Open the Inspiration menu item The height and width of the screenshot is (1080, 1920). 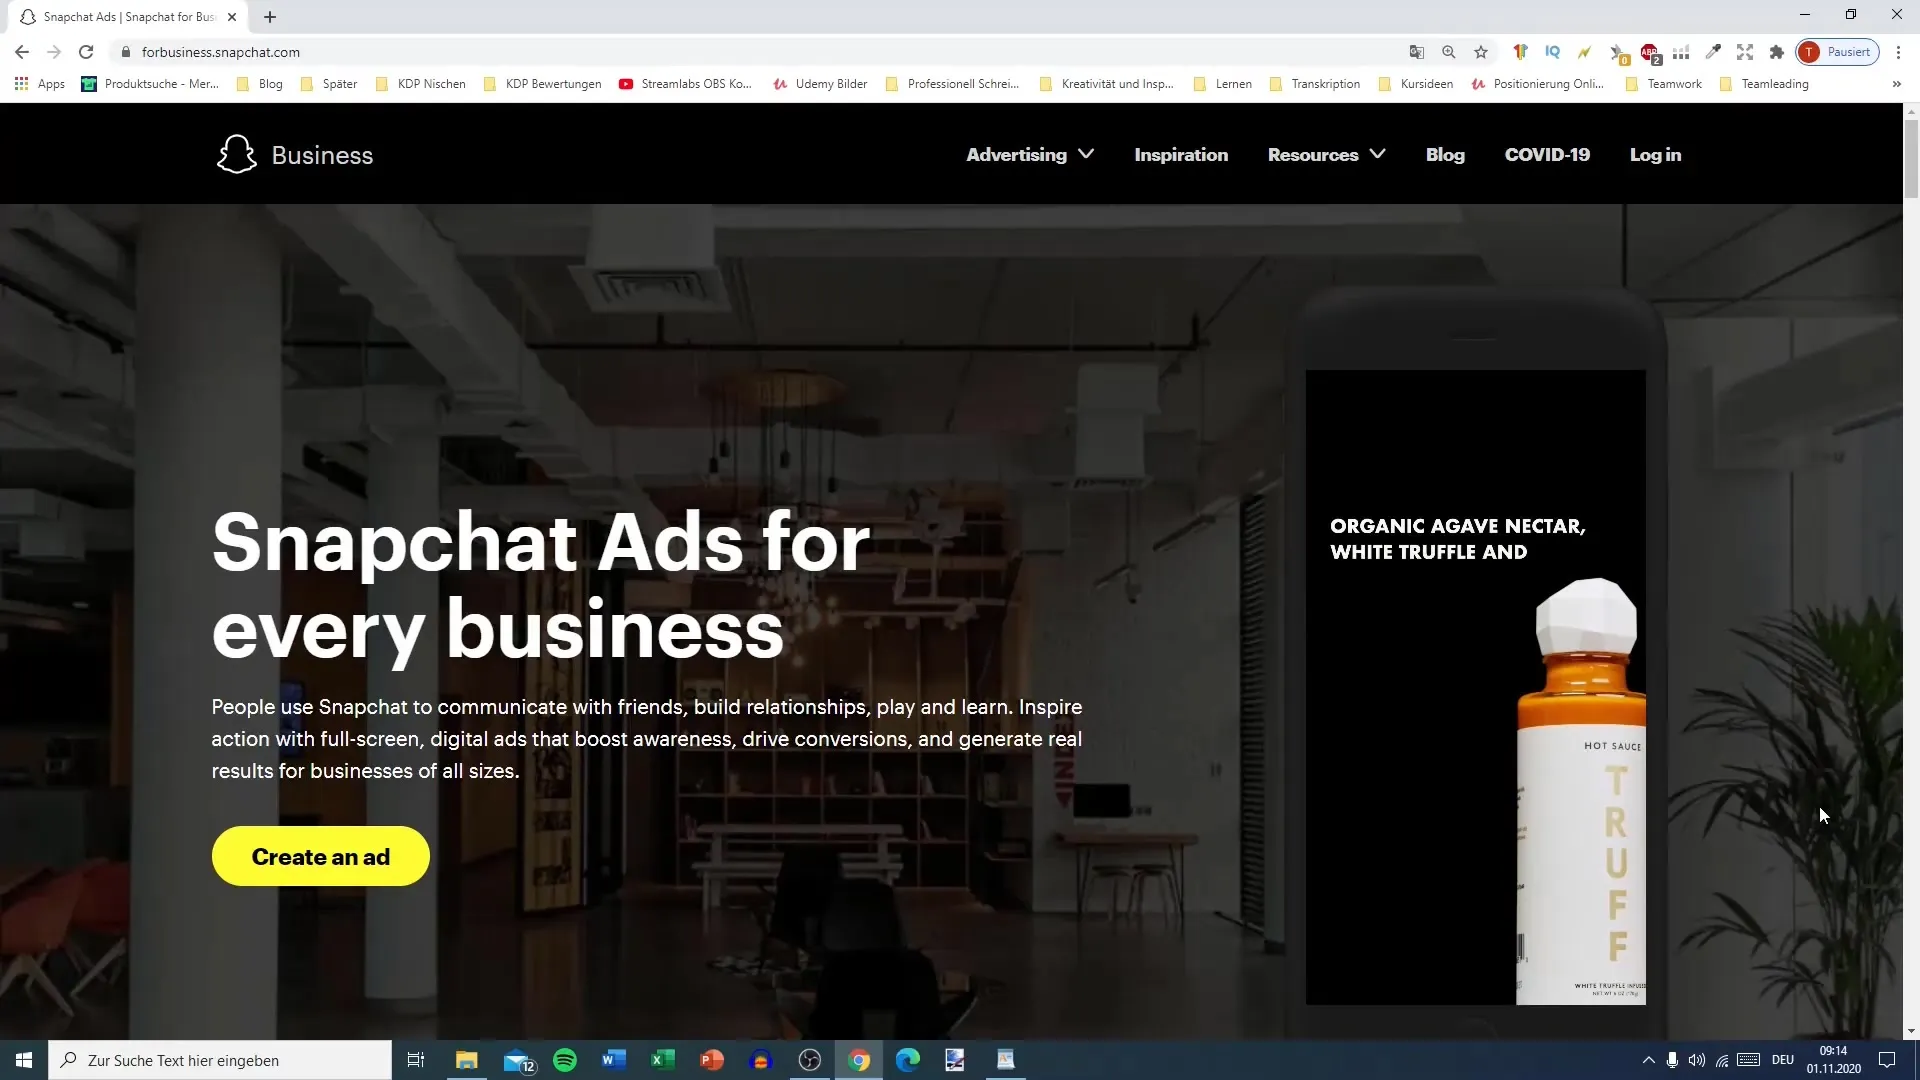[1181, 155]
